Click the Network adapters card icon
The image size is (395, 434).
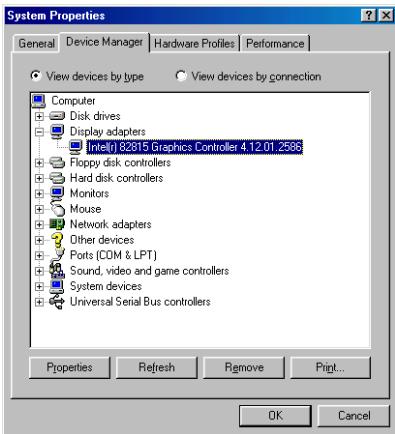[57, 224]
